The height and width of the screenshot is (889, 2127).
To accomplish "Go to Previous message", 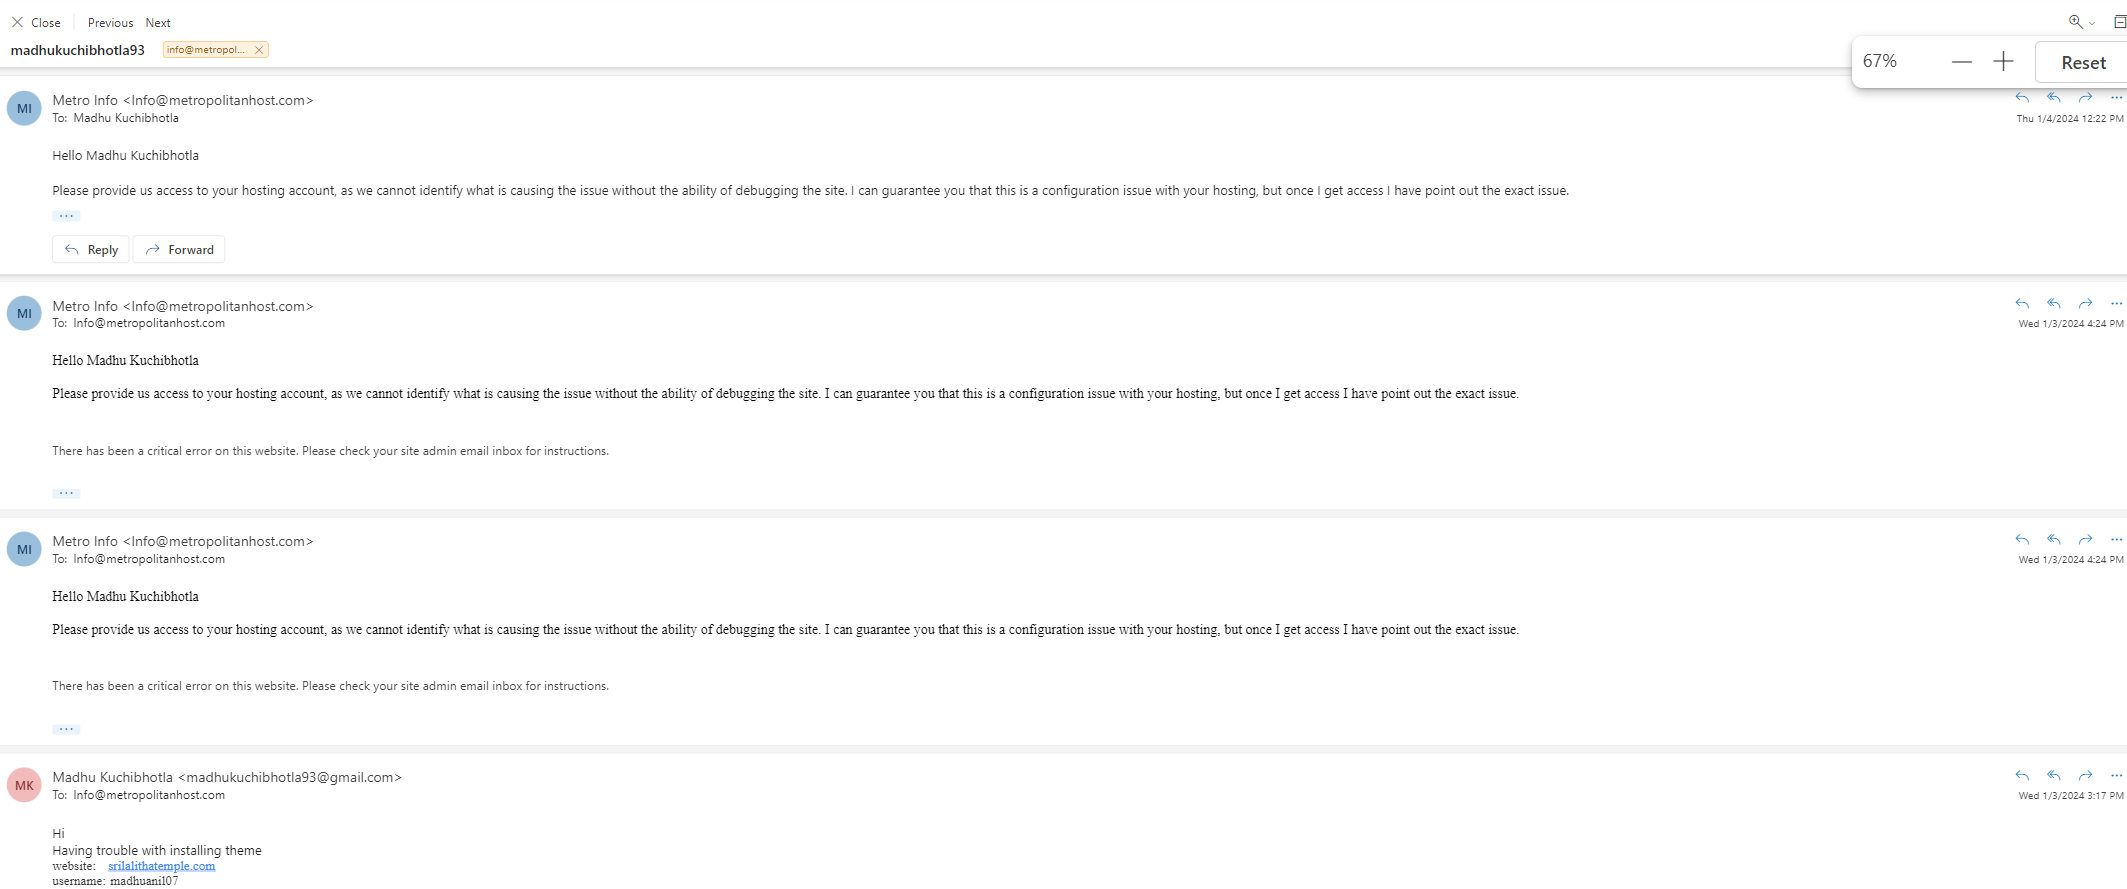I will pos(110,22).
